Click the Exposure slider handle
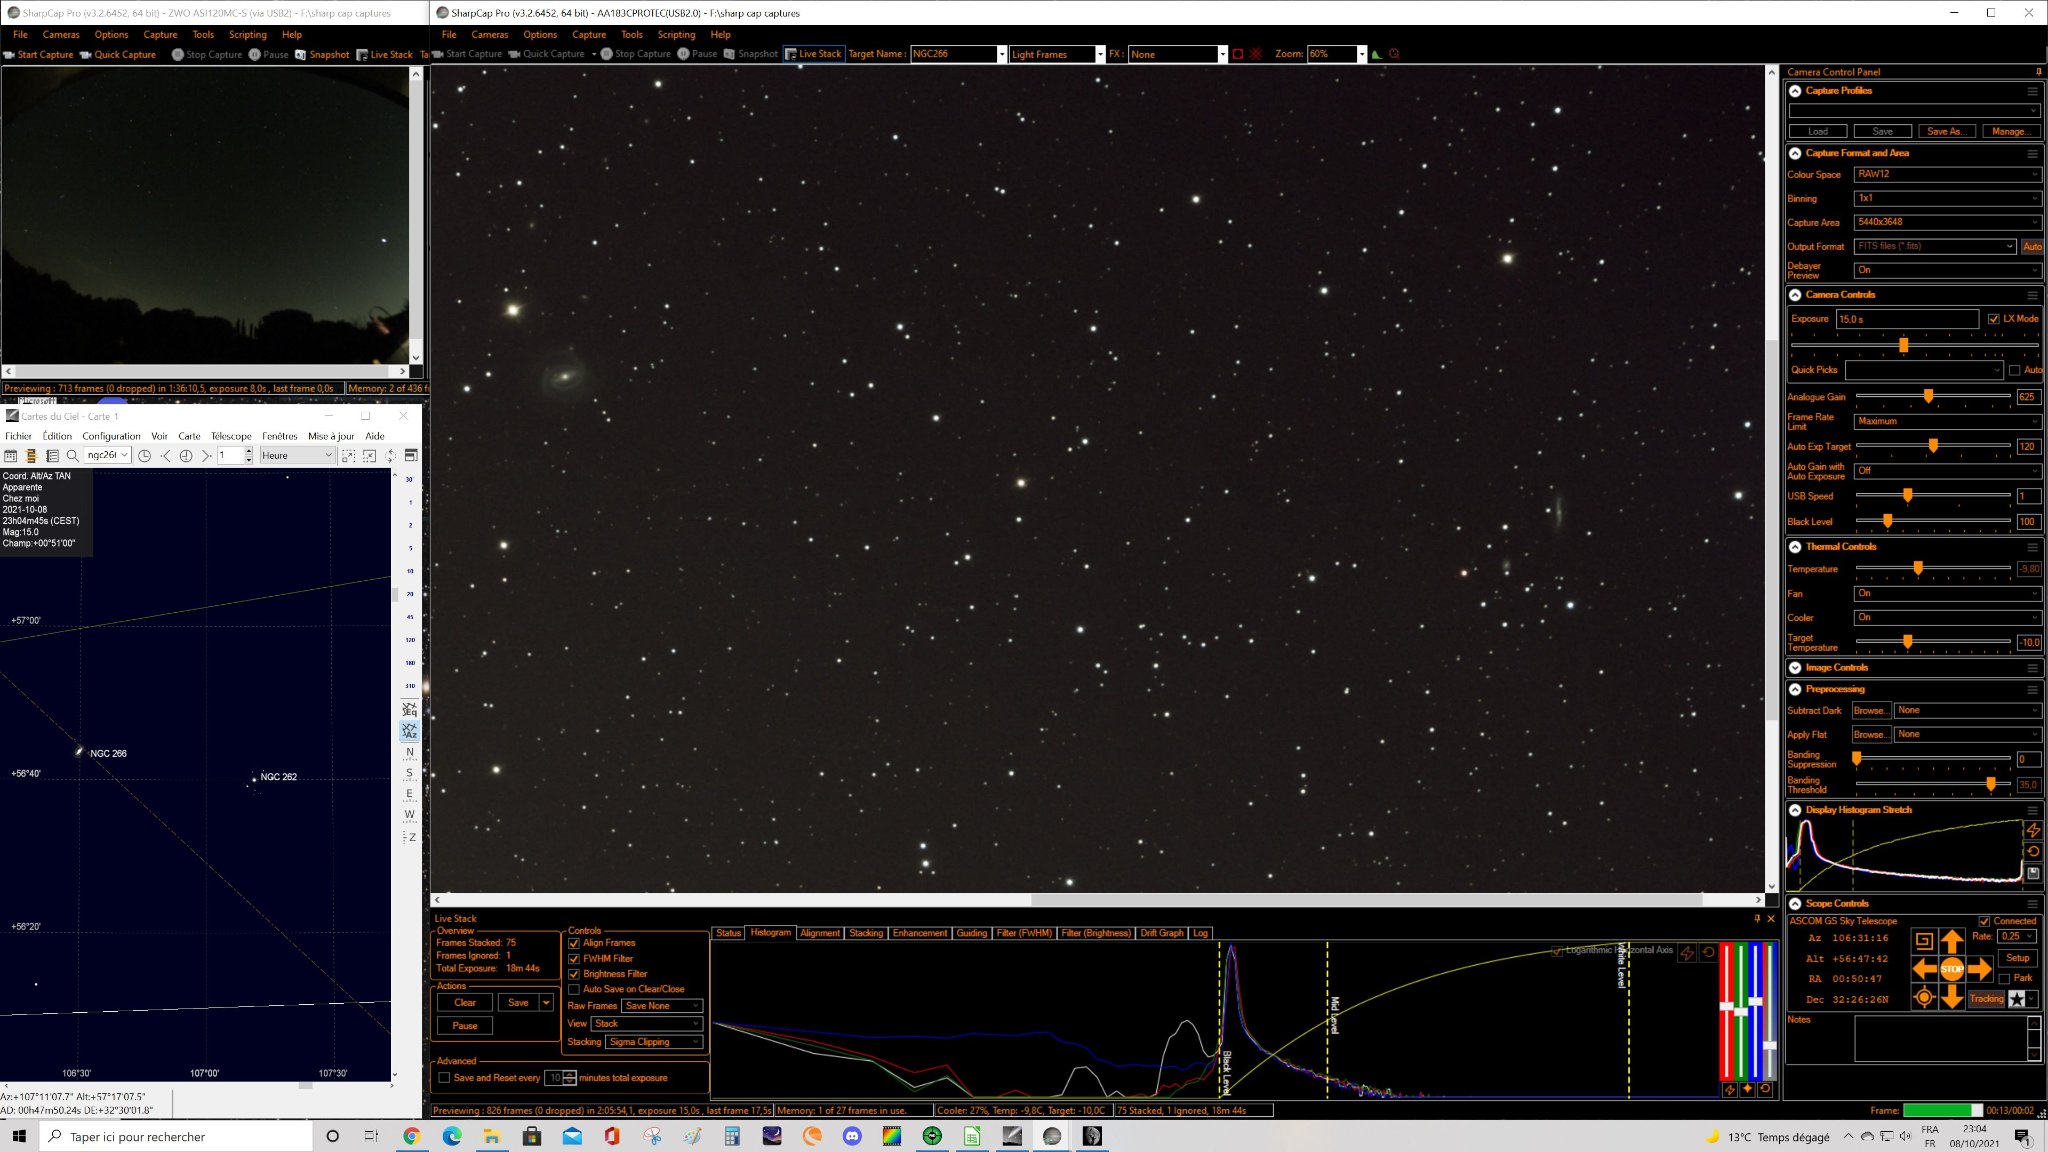 coord(1903,345)
